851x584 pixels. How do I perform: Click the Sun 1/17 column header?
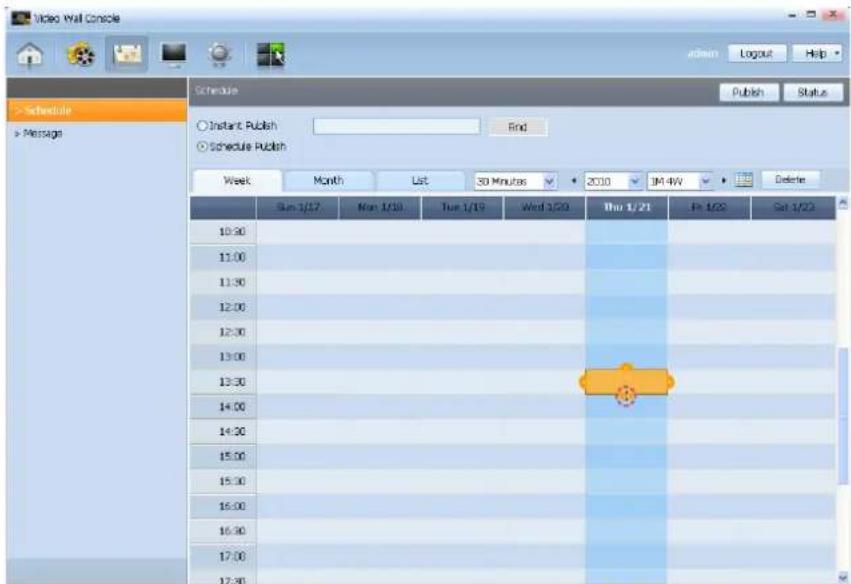(298, 207)
